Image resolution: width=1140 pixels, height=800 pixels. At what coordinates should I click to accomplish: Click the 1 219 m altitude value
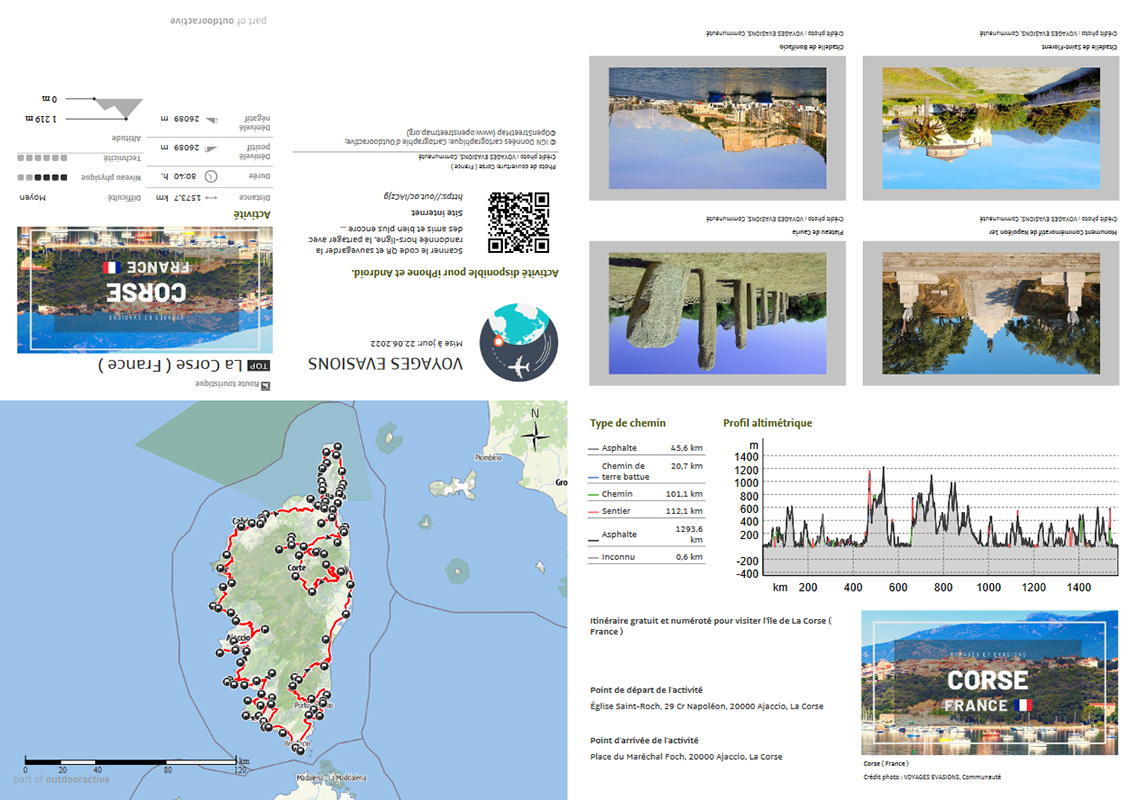tap(41, 119)
